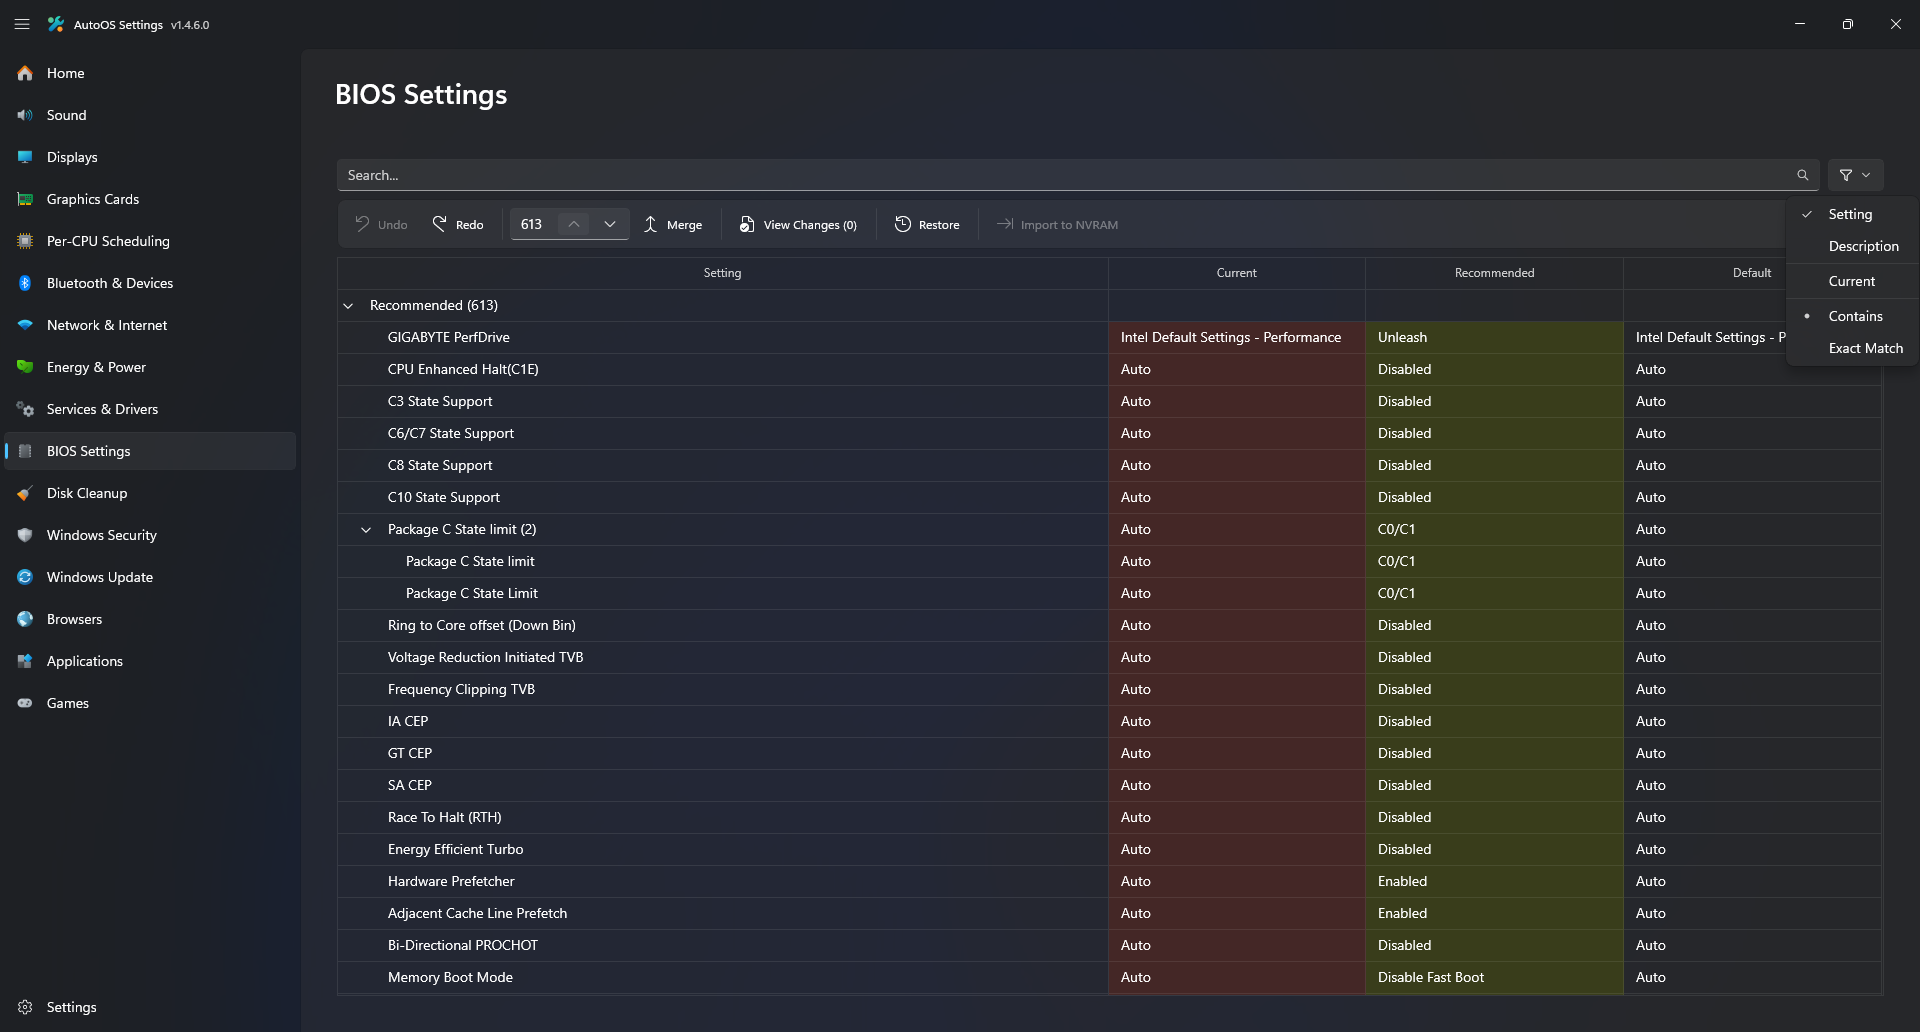Open Per-CPU Scheduling page
This screenshot has height=1032, width=1920.
[150, 241]
